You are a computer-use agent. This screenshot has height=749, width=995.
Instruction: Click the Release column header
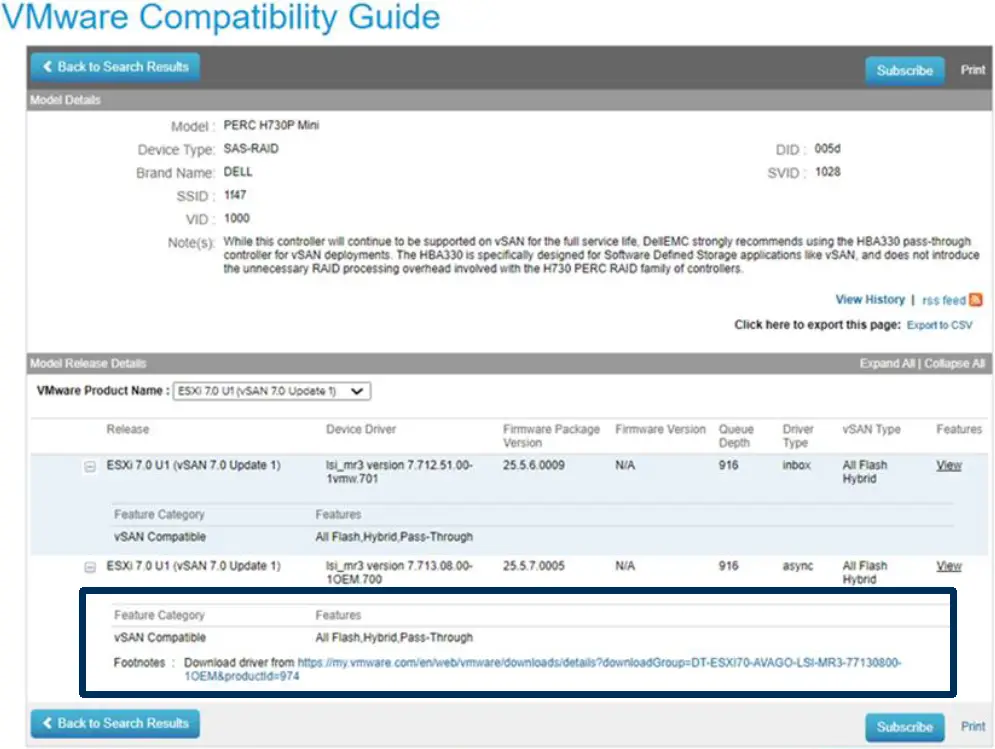pyautogui.click(x=128, y=429)
